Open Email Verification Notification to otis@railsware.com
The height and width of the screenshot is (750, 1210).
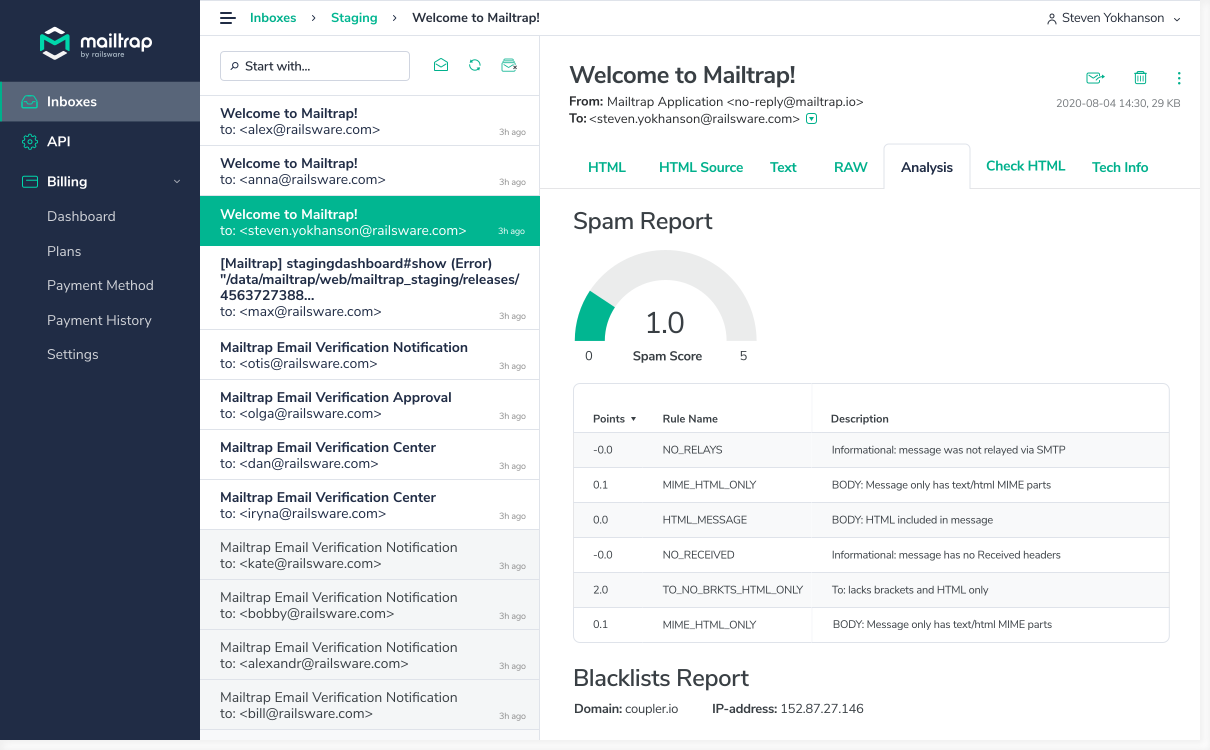(370, 355)
